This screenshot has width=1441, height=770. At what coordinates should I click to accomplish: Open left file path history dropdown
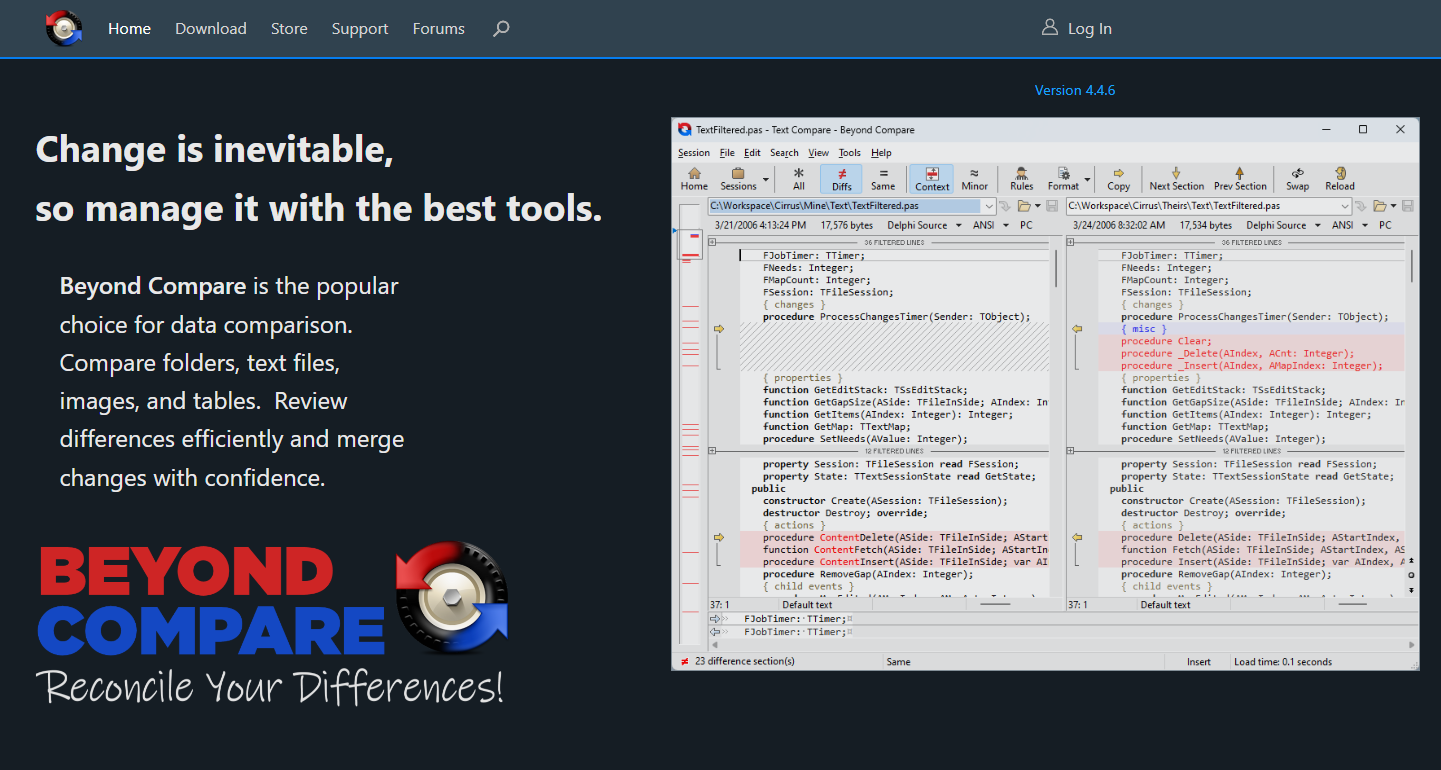[x=988, y=206]
